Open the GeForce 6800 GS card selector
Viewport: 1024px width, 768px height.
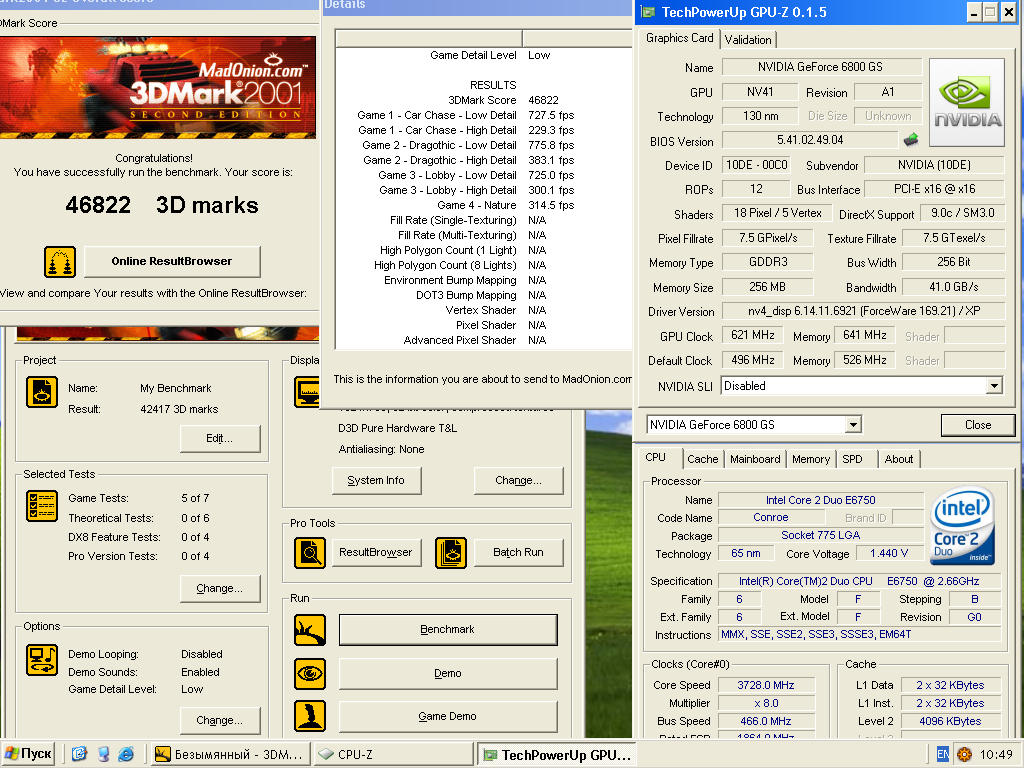coord(853,425)
